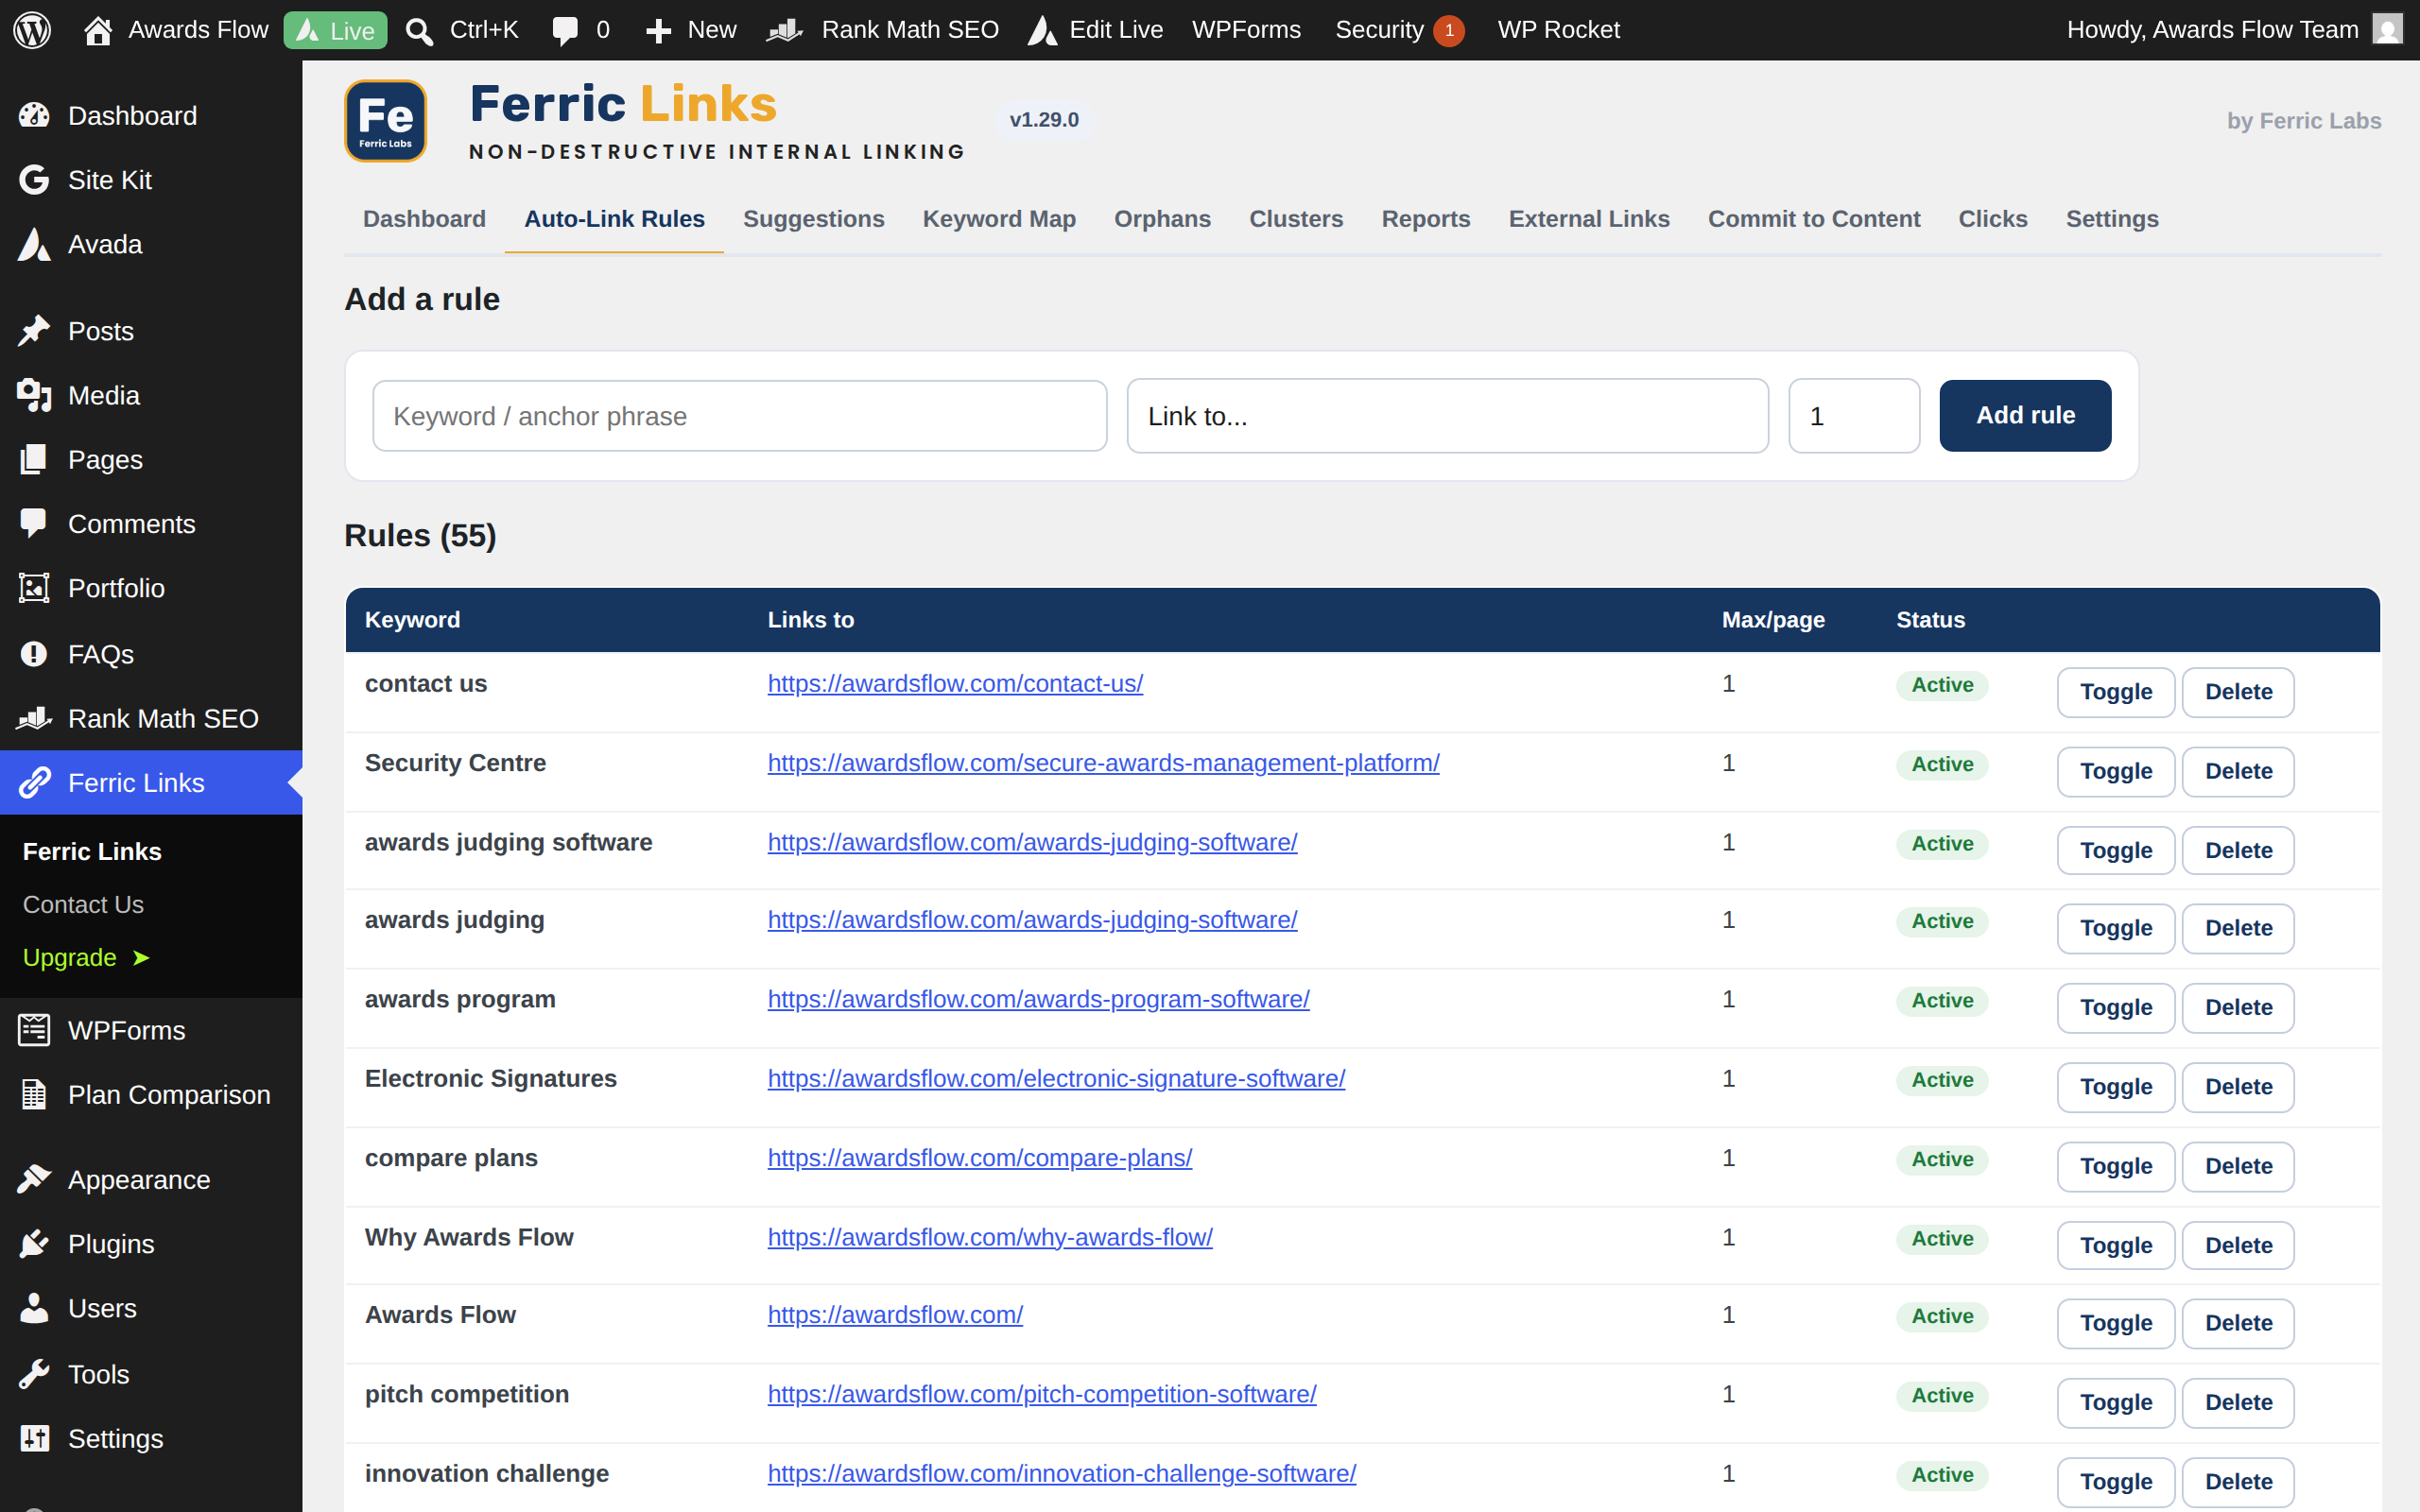The image size is (2420, 1512).
Task: Switch to the Suggestions tab
Action: tap(813, 218)
